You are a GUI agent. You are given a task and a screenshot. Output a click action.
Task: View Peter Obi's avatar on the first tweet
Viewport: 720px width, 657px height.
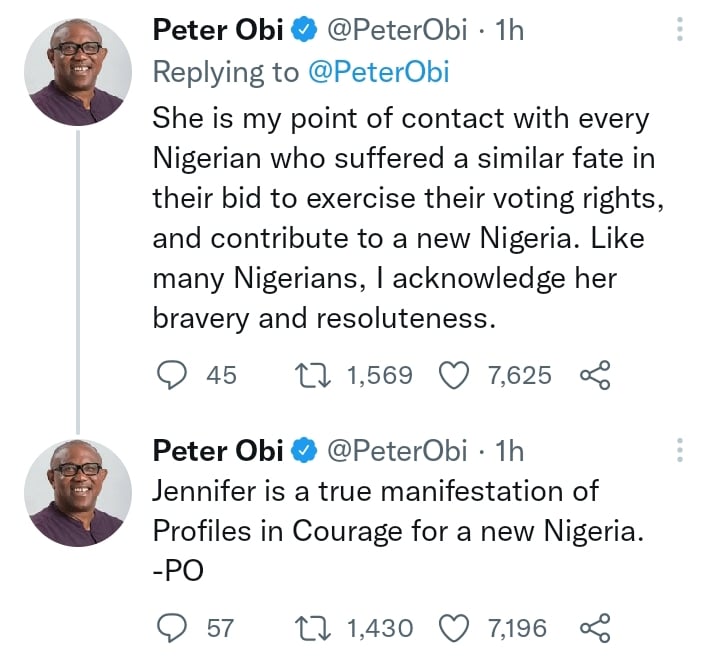[x=77, y=71]
